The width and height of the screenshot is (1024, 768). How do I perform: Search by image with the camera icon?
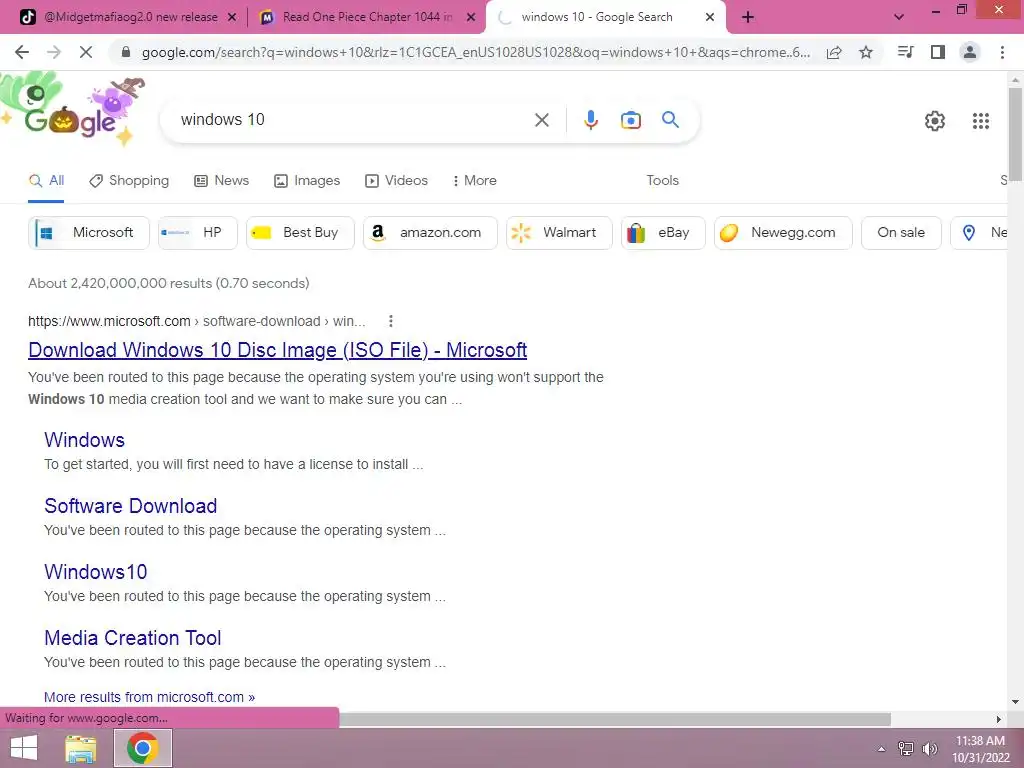[630, 120]
